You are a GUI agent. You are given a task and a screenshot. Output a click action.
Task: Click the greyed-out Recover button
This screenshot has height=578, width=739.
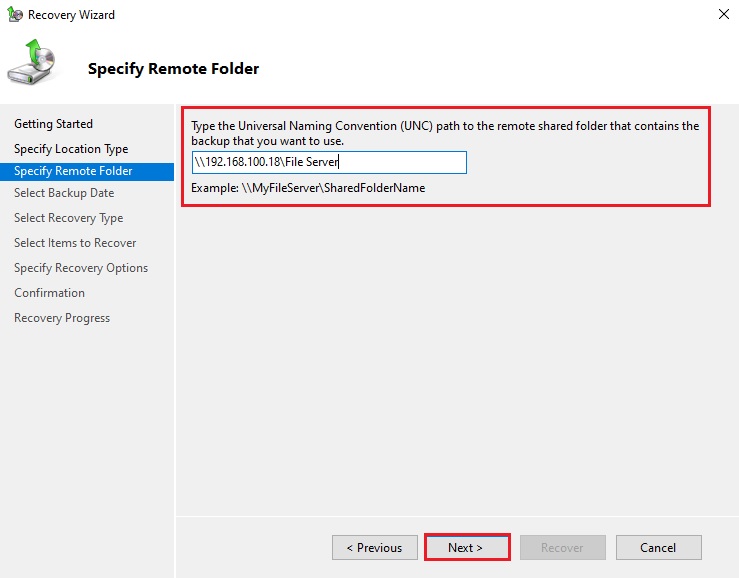coord(562,548)
